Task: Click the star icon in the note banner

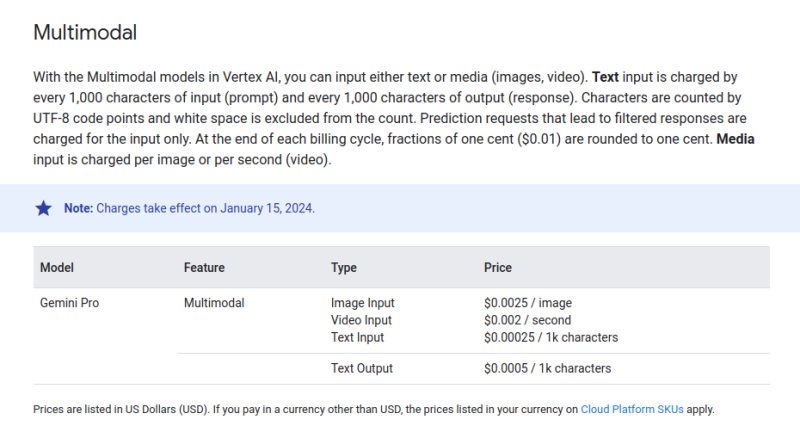Action: (44, 208)
